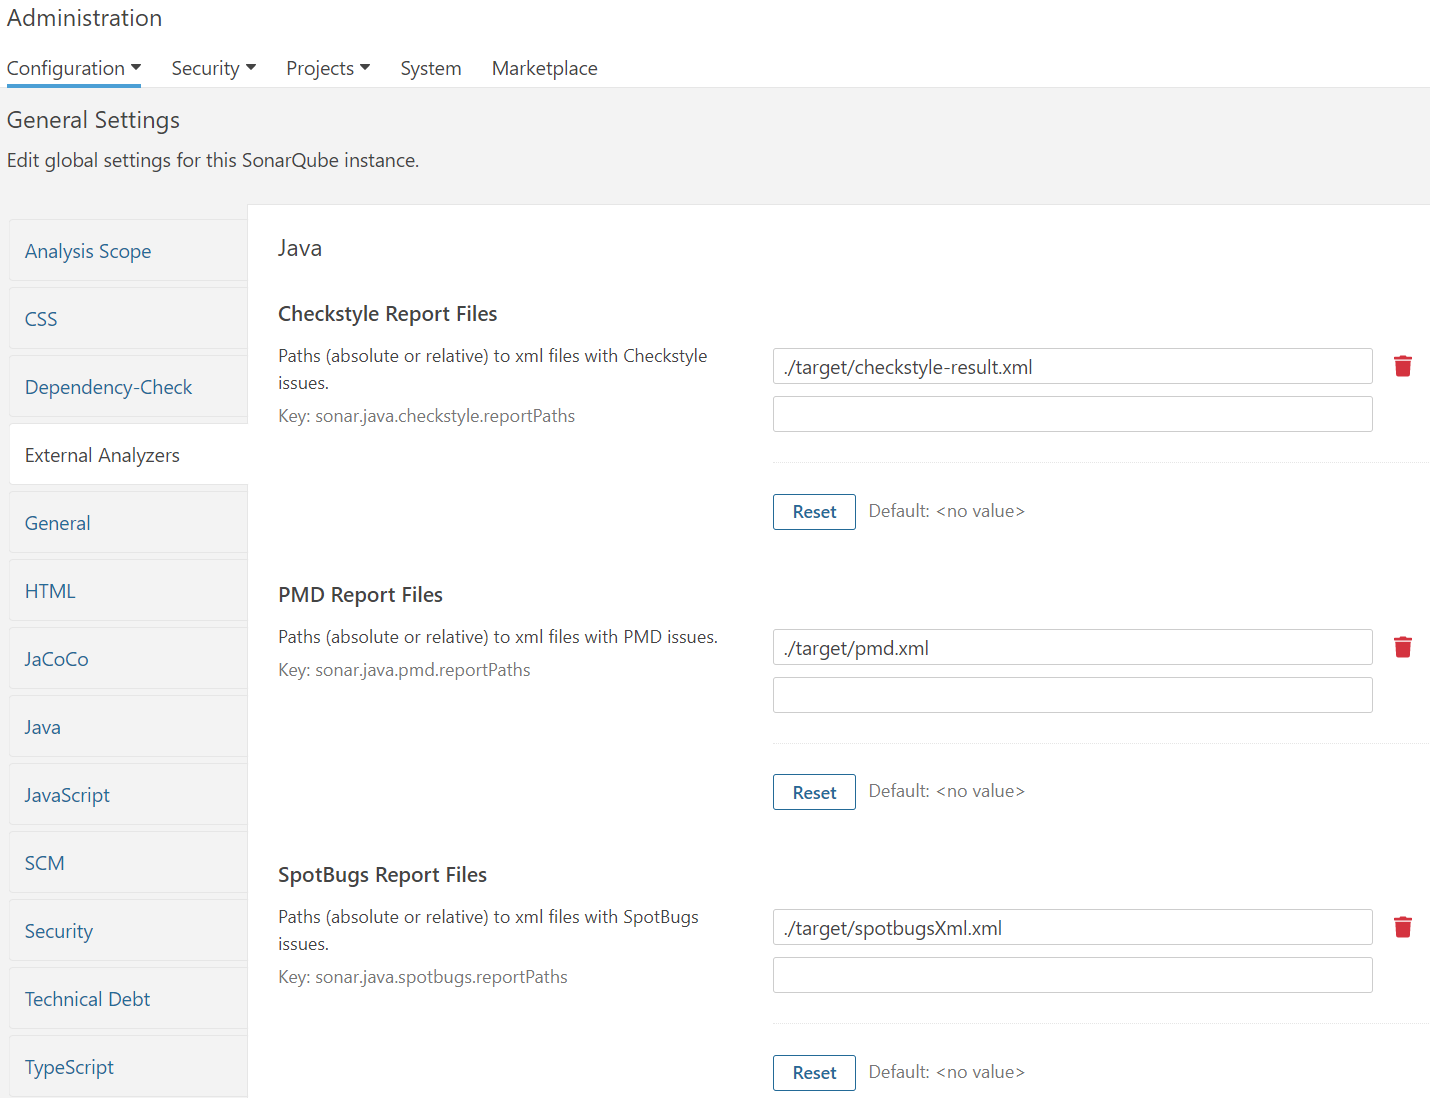Reset the Checkstyle Report Files setting
Screen dimensions: 1430x1098
[x=814, y=512]
